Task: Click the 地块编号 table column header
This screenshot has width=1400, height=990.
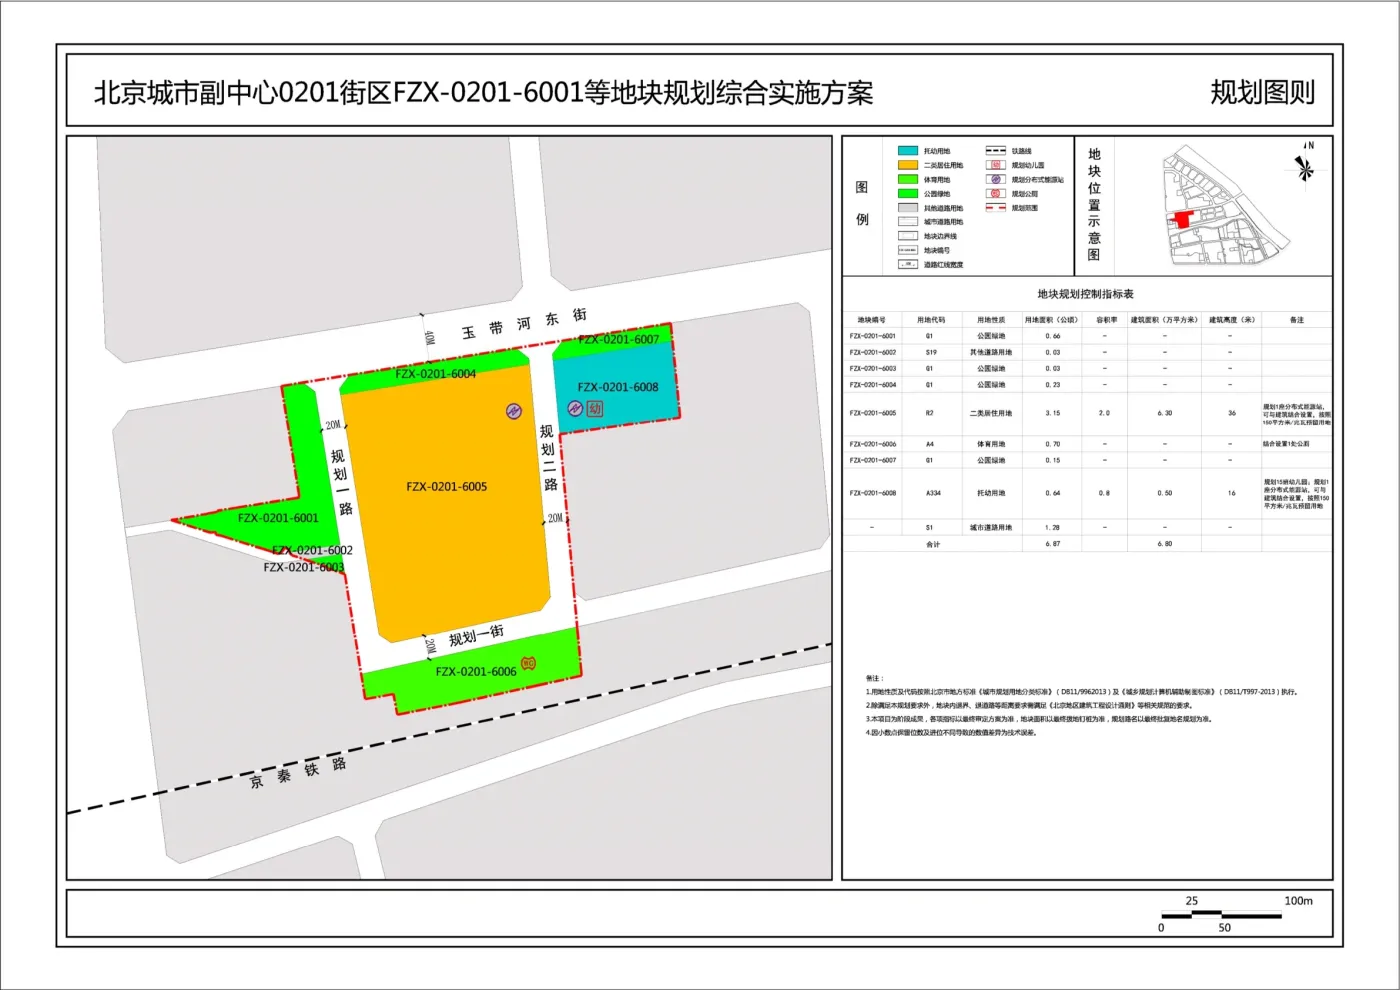Action: pos(871,320)
